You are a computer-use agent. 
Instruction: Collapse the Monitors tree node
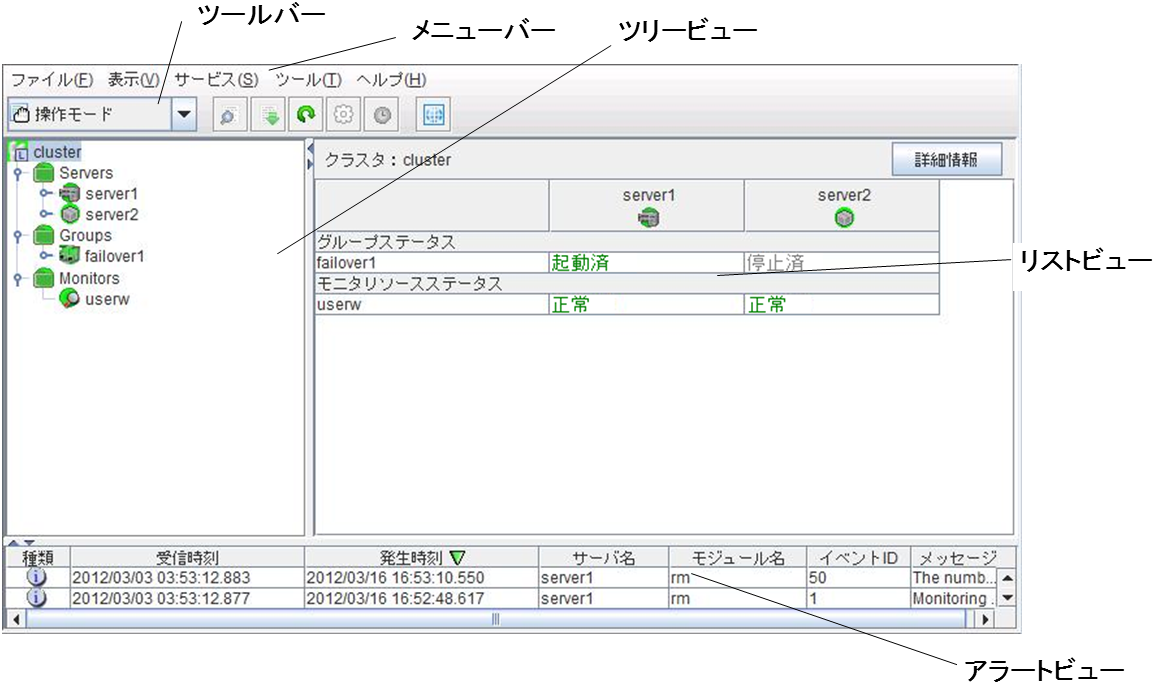tap(17, 279)
